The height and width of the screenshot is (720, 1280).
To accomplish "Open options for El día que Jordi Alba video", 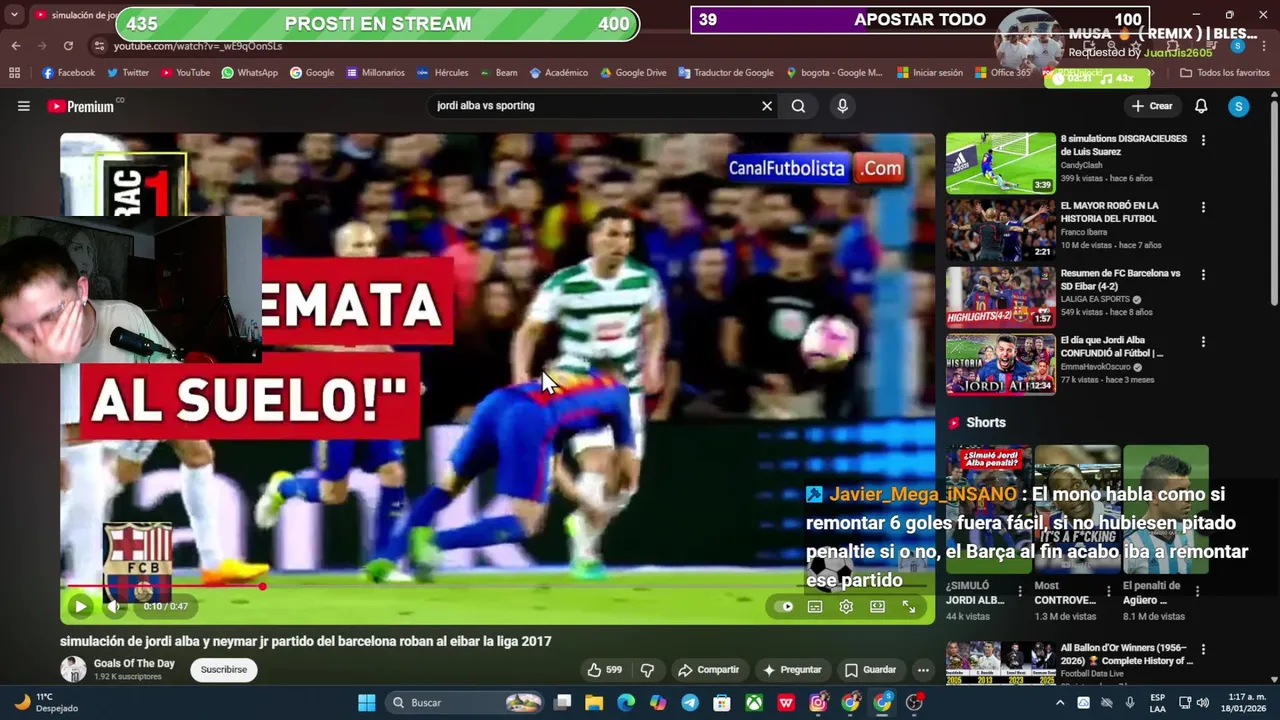I will tap(1203, 341).
